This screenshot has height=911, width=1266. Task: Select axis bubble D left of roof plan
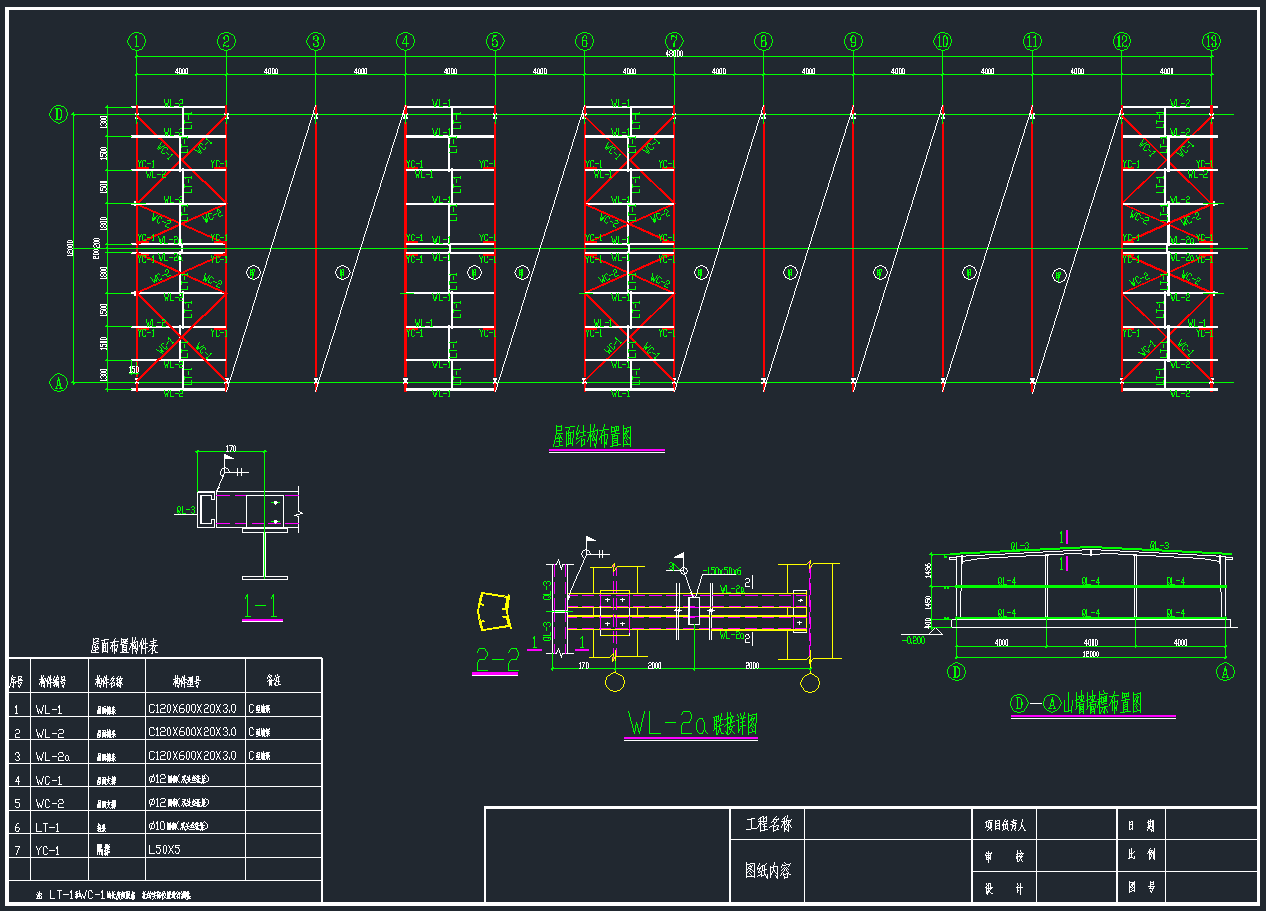[x=59, y=115]
